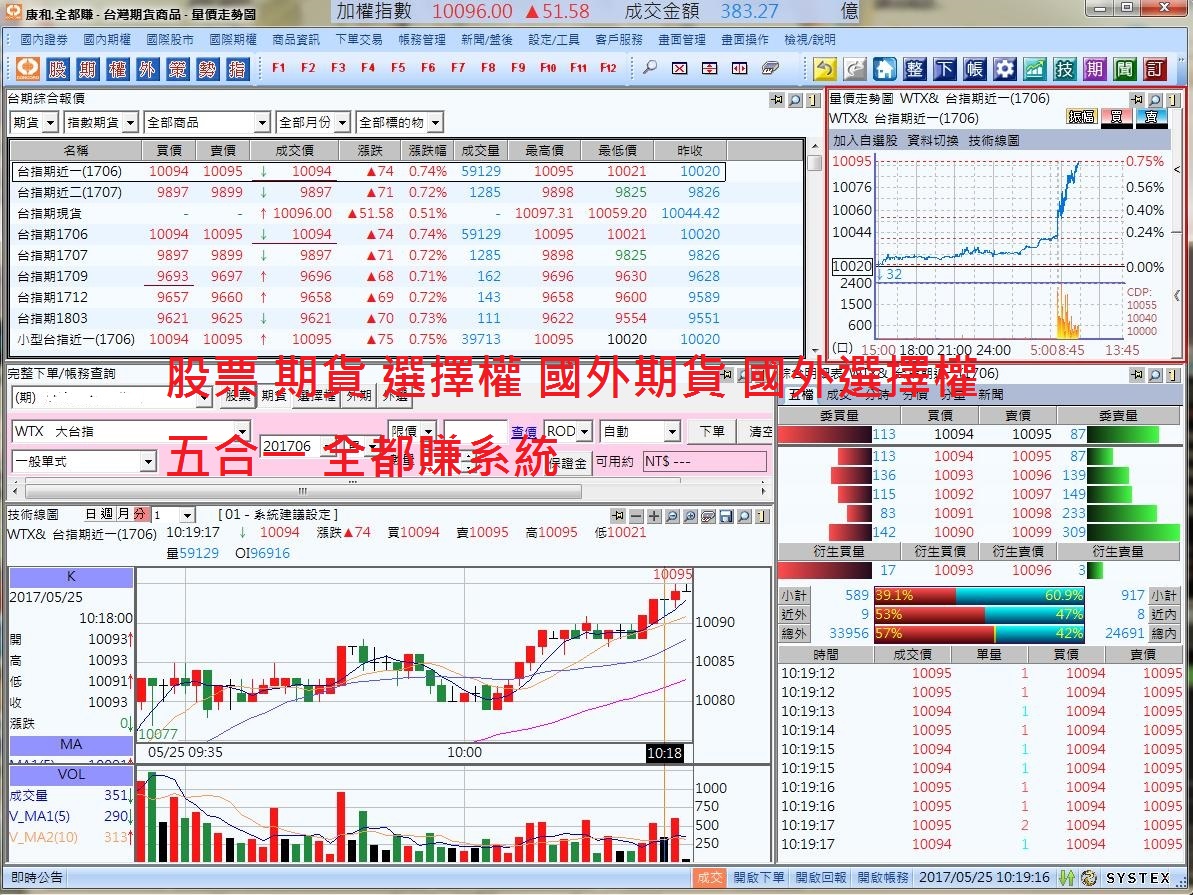This screenshot has height=895, width=1193.
Task: Open the 聞 news icon in toolbar
Action: (1125, 69)
